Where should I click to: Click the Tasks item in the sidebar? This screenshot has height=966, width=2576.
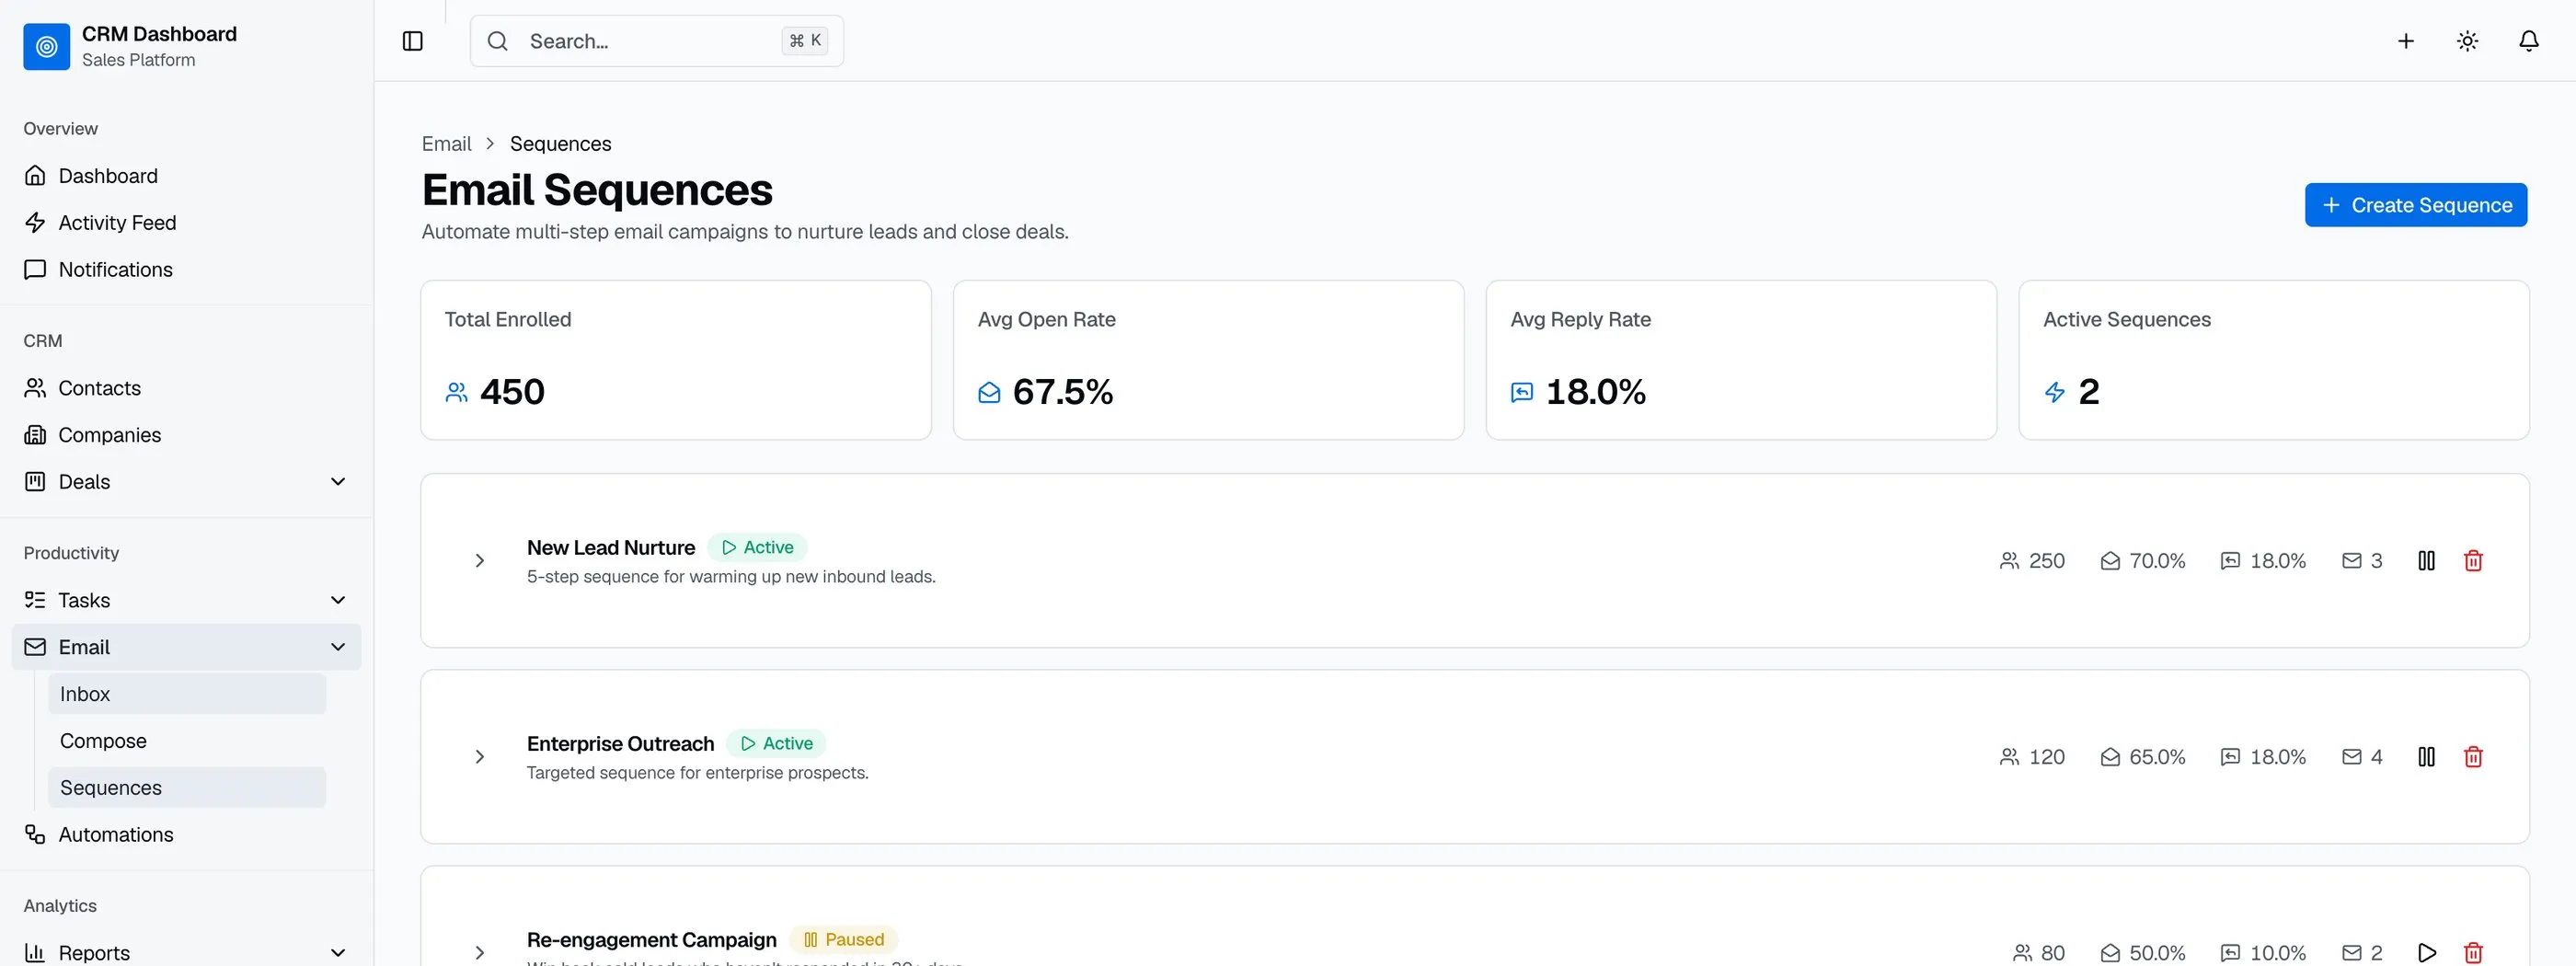tap(186, 600)
